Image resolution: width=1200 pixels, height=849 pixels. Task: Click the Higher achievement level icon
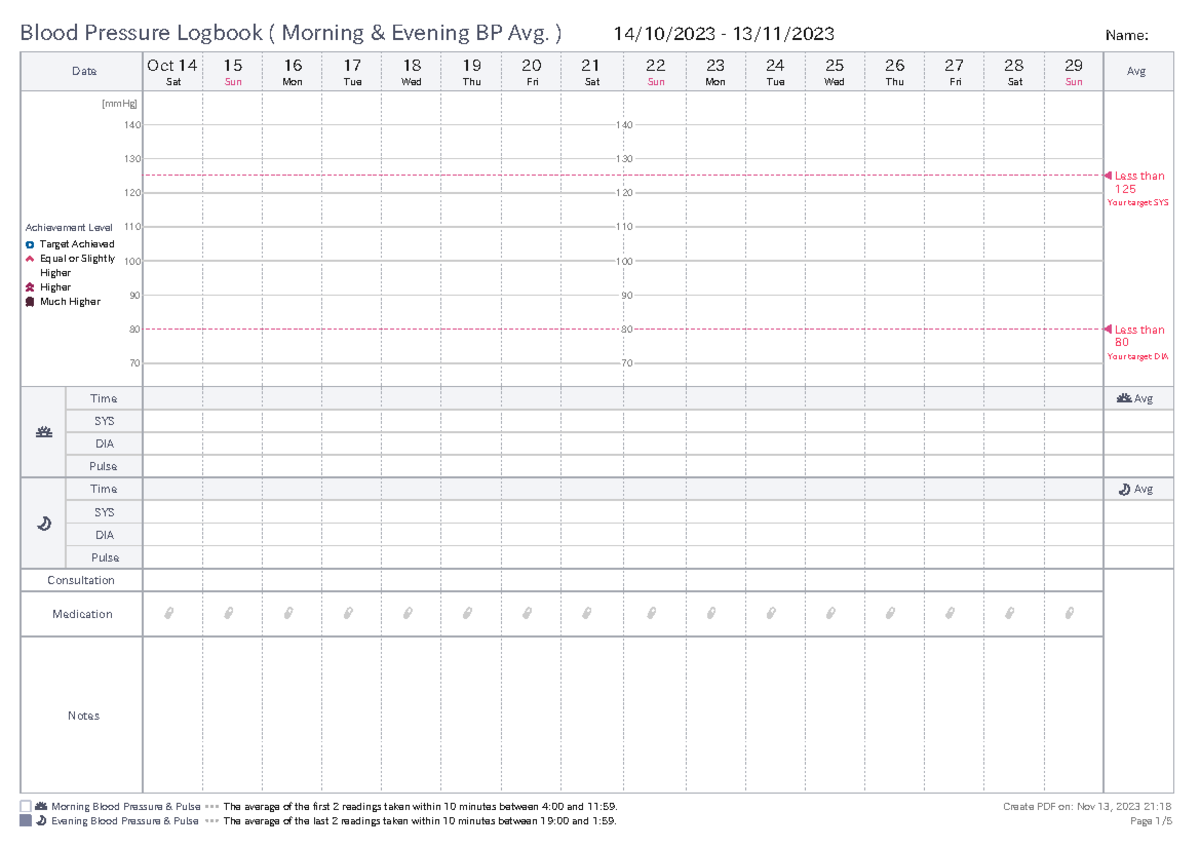coord(31,287)
